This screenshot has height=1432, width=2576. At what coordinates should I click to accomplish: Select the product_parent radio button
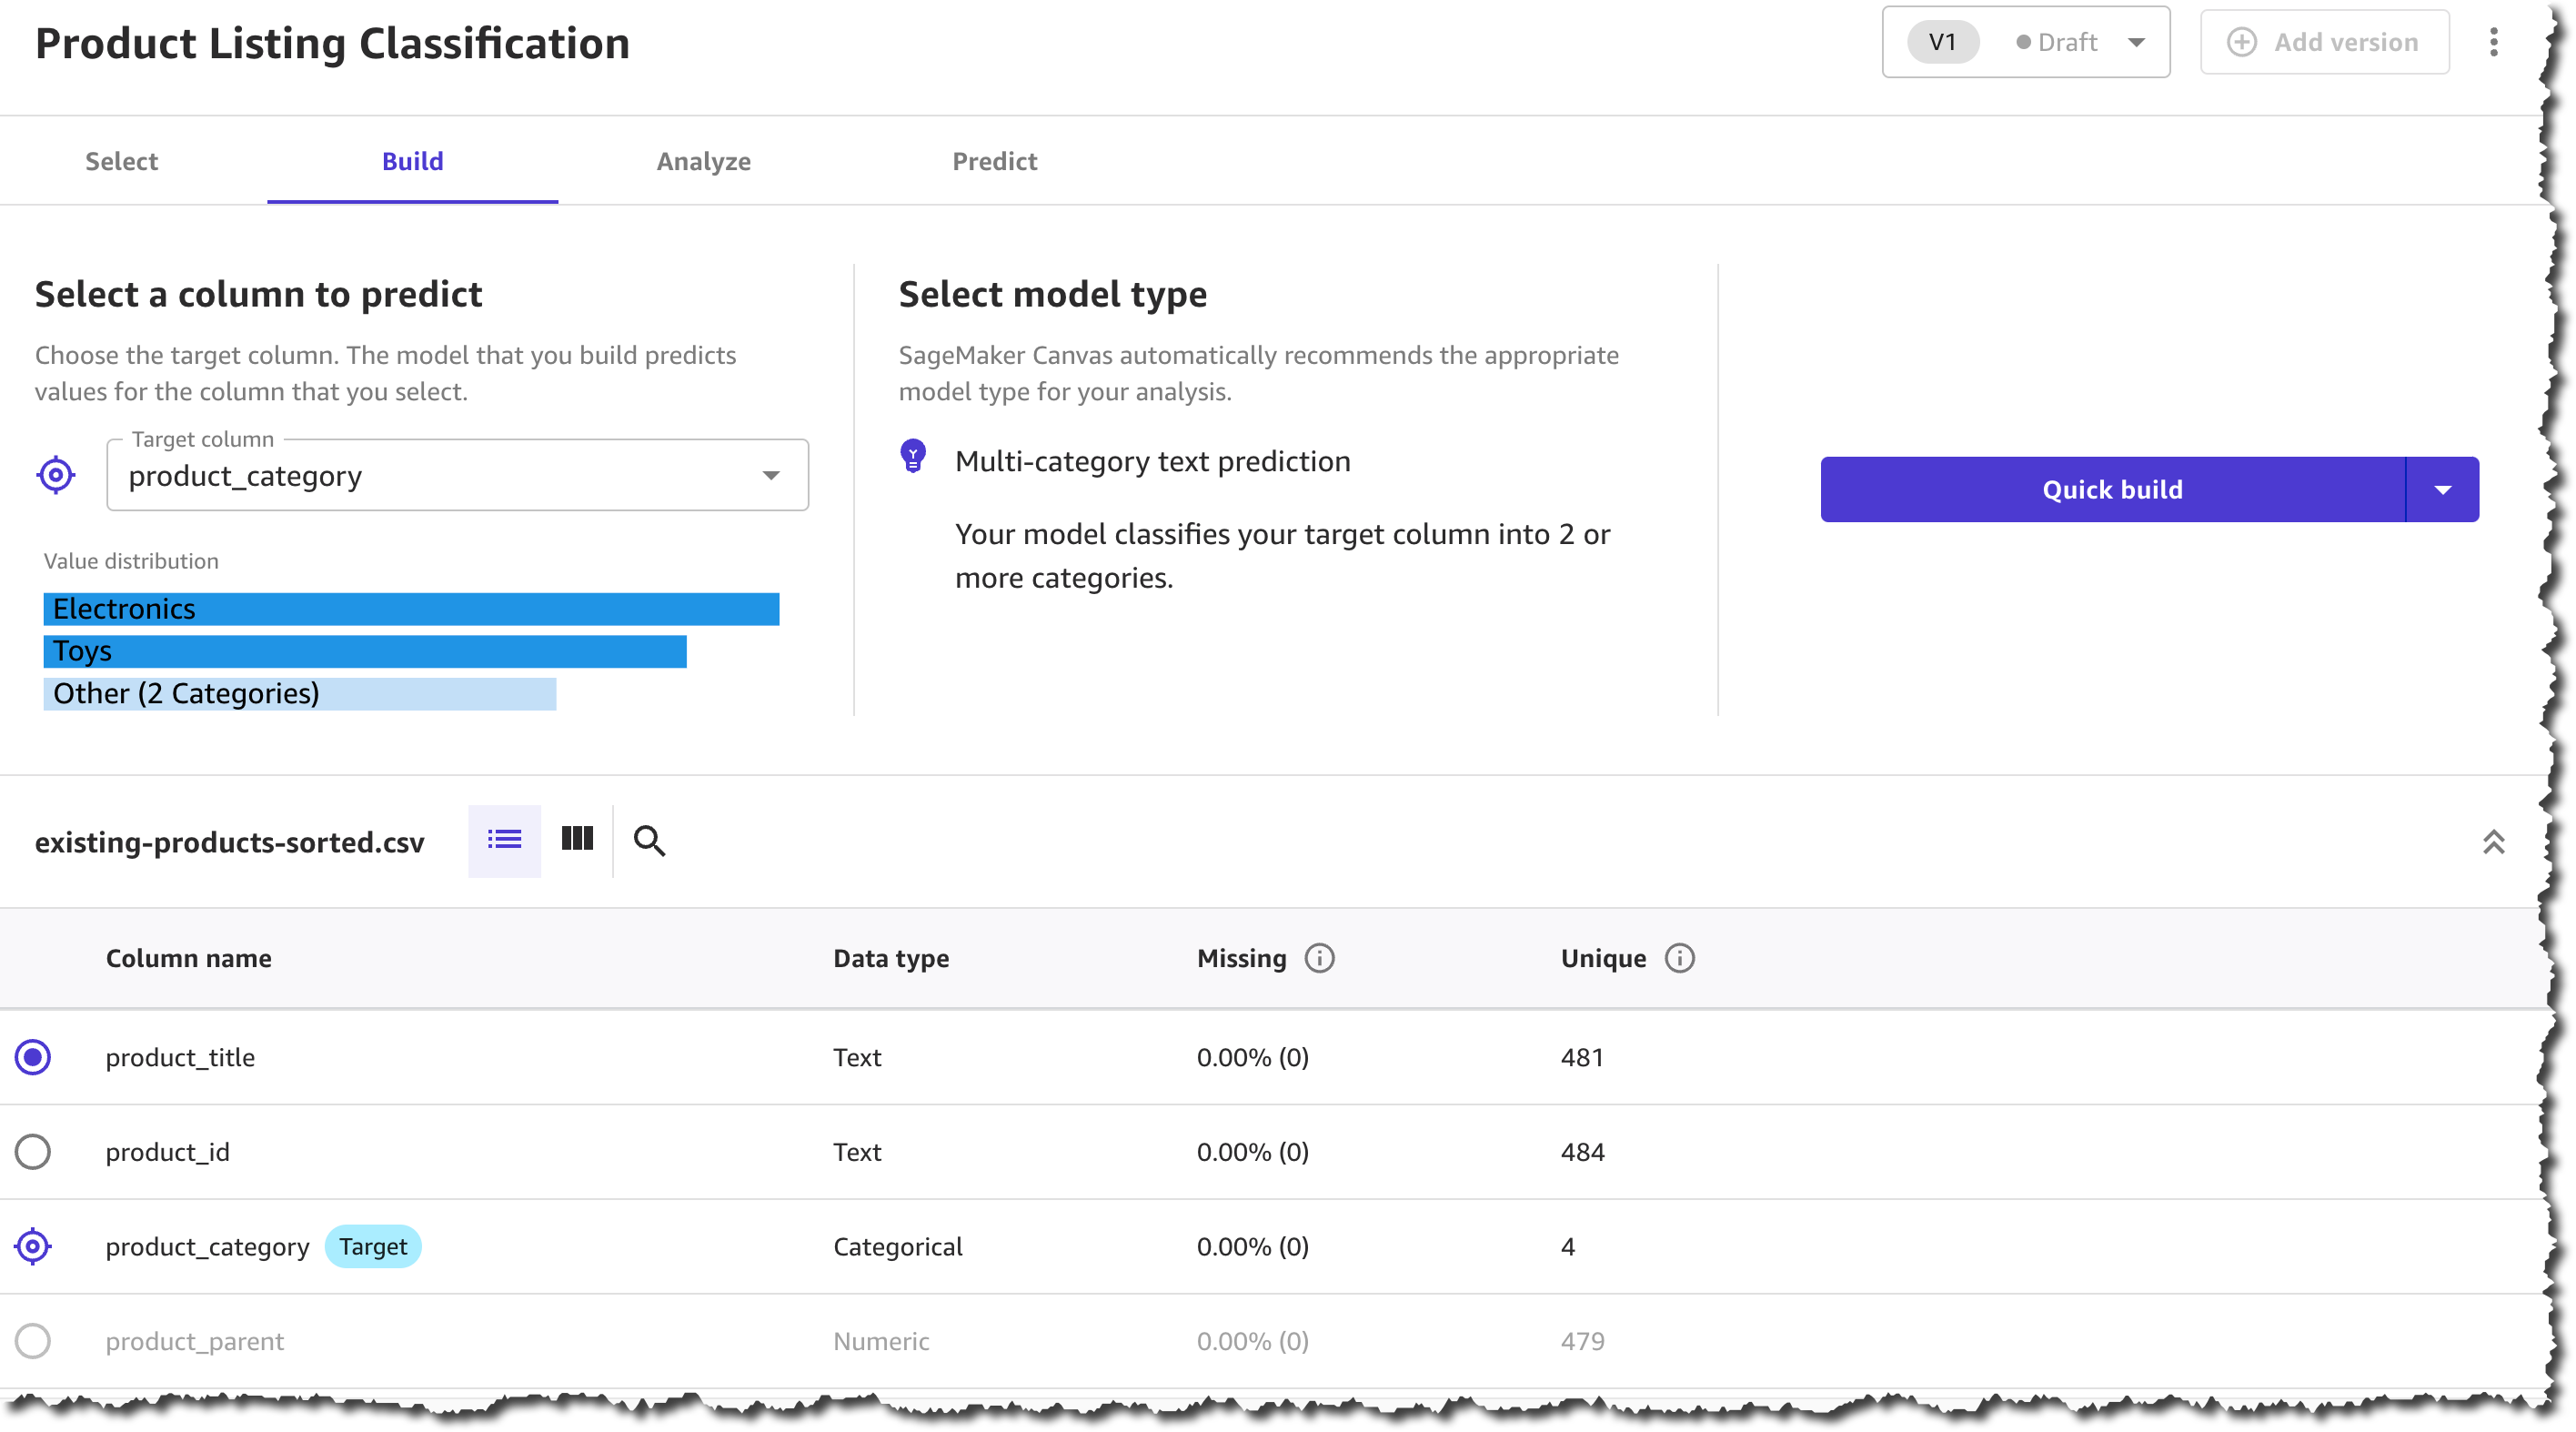coord(33,1341)
